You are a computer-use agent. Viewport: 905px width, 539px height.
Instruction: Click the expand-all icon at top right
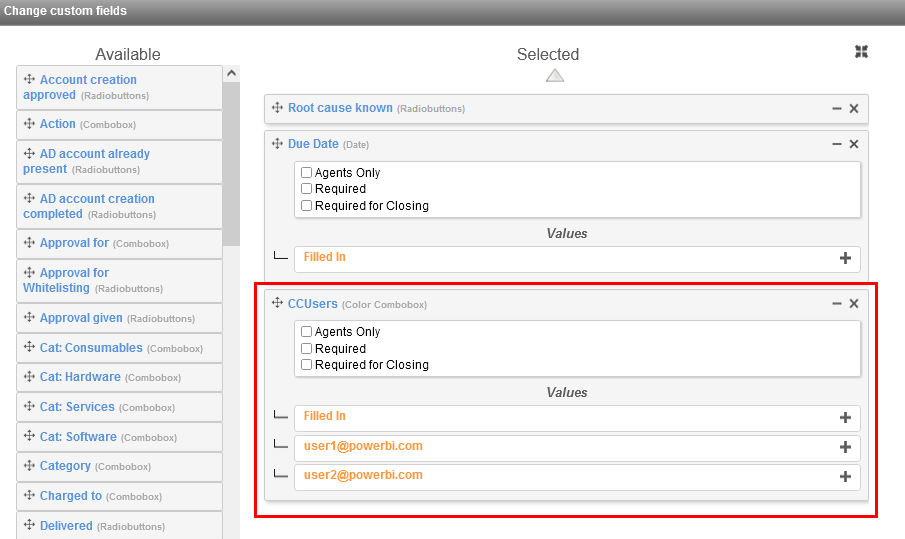861,52
